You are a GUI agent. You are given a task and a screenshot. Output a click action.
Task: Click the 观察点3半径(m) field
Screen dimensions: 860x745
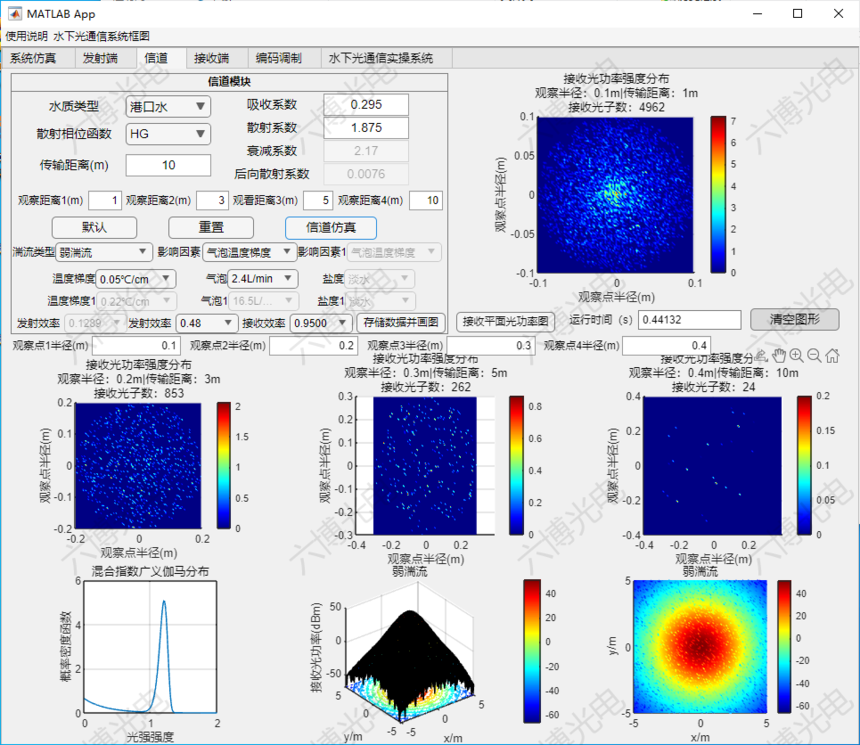click(x=491, y=346)
